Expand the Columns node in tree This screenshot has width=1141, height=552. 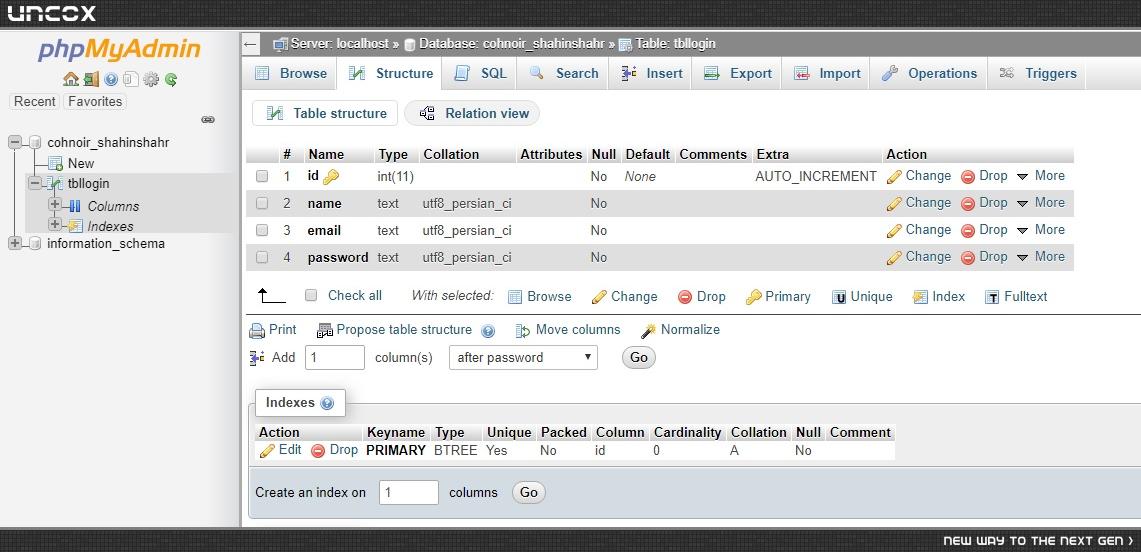pos(55,204)
